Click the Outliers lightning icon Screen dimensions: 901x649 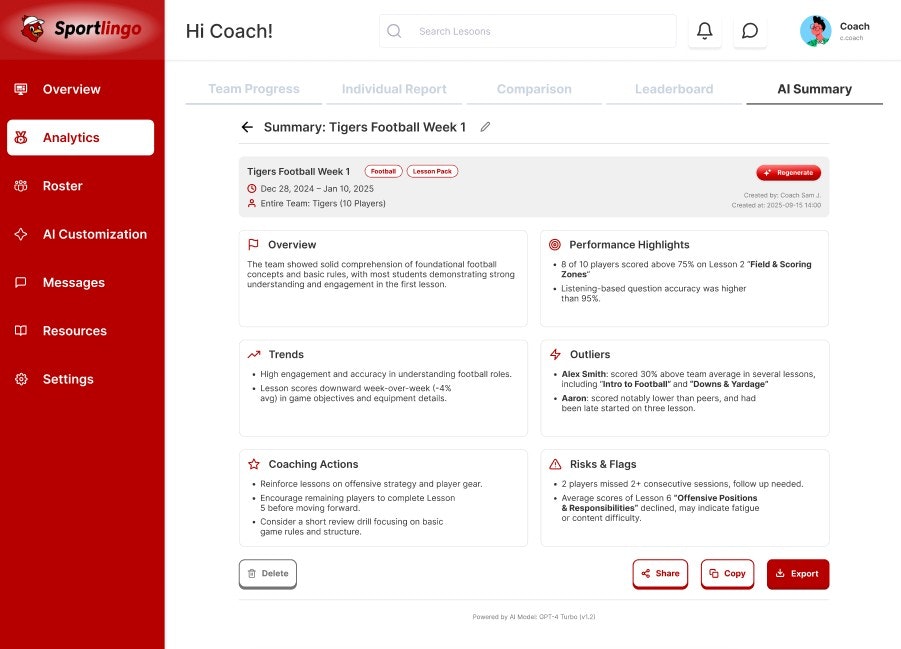555,354
